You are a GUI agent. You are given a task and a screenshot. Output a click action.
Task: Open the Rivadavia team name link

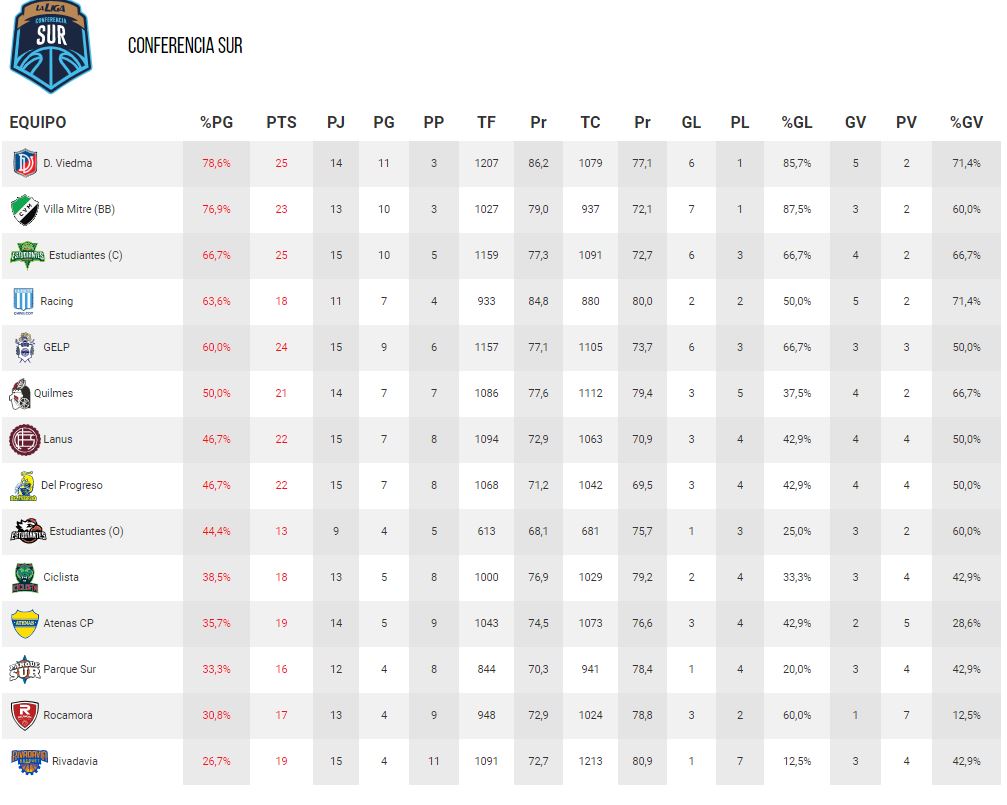pos(70,761)
